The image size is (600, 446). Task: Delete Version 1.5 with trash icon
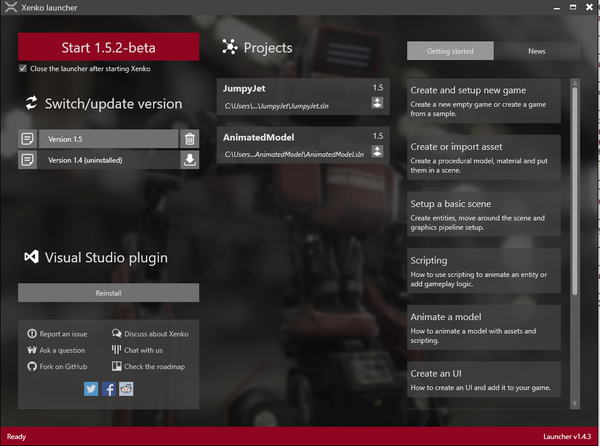(x=190, y=139)
